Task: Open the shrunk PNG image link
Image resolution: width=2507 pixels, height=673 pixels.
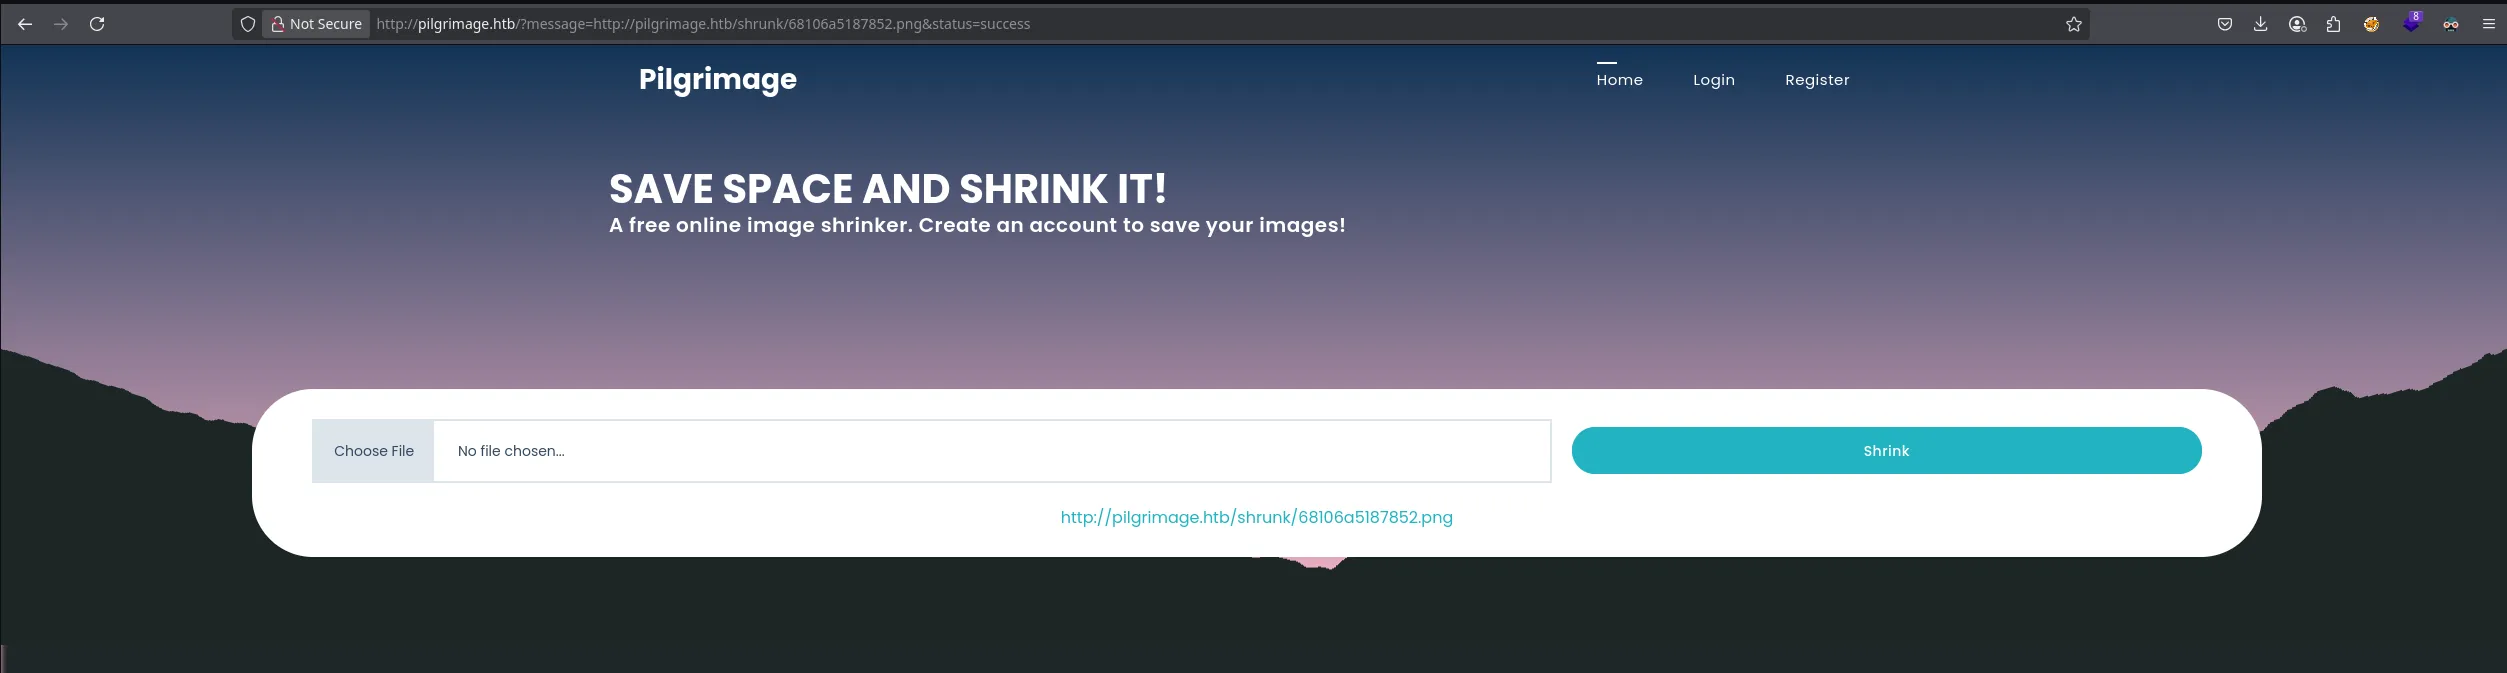Action: point(1256,517)
